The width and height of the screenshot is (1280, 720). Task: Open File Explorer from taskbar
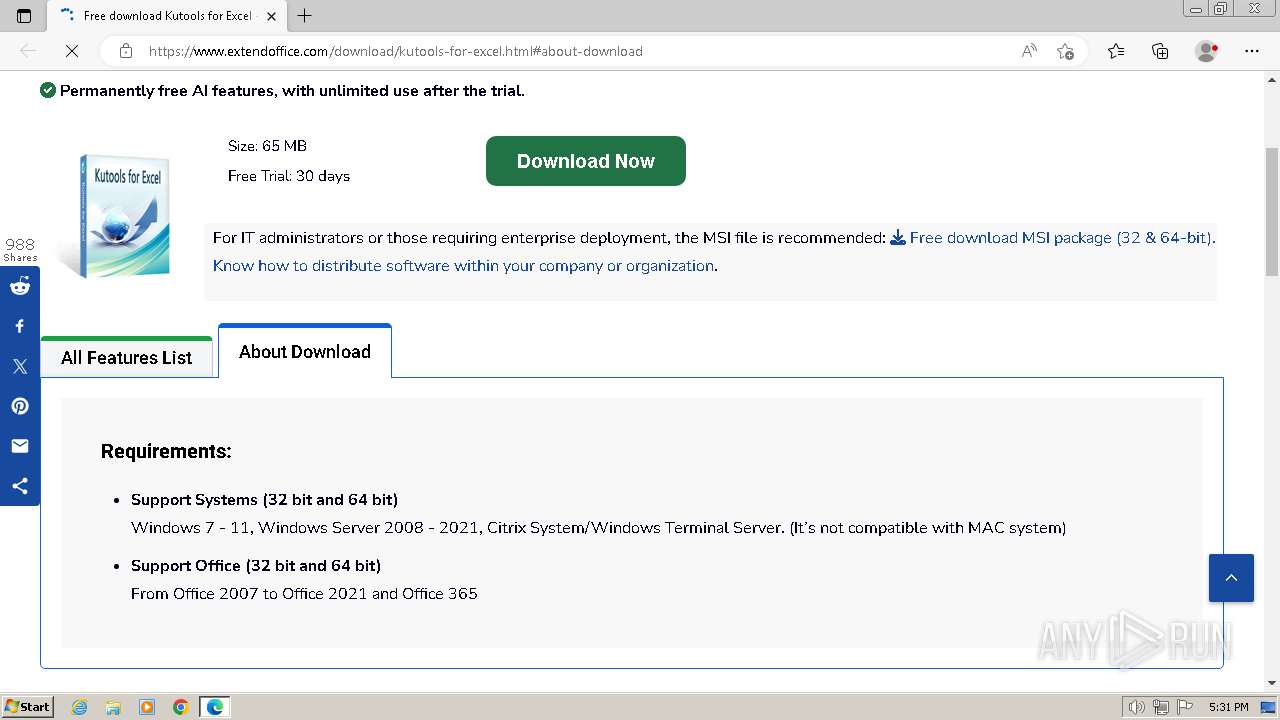[113, 707]
